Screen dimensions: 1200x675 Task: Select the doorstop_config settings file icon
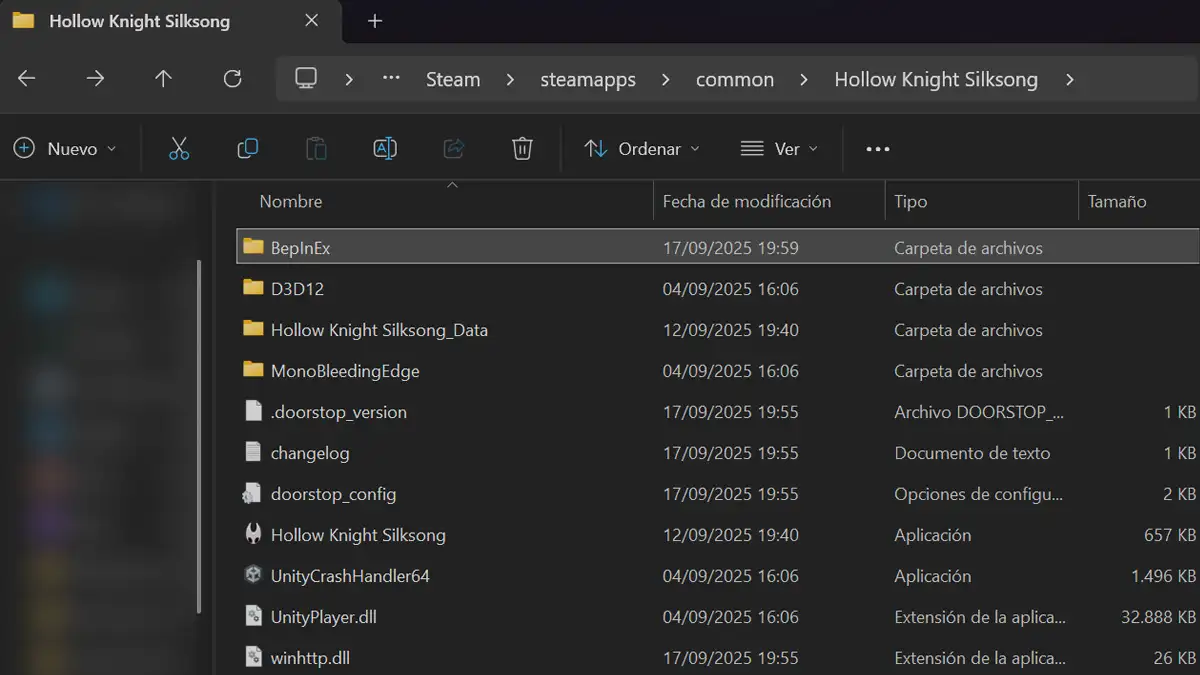pyautogui.click(x=253, y=493)
